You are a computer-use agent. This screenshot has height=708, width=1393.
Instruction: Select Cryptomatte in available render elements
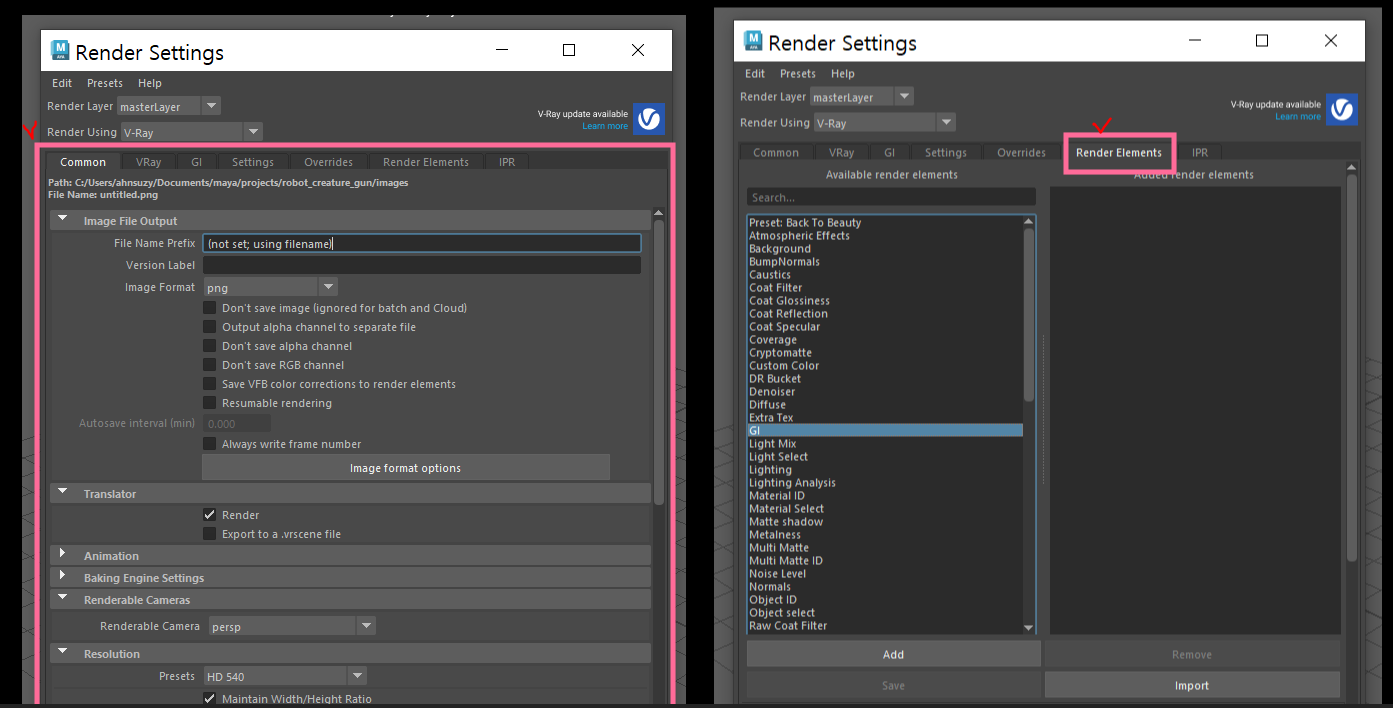(x=781, y=353)
